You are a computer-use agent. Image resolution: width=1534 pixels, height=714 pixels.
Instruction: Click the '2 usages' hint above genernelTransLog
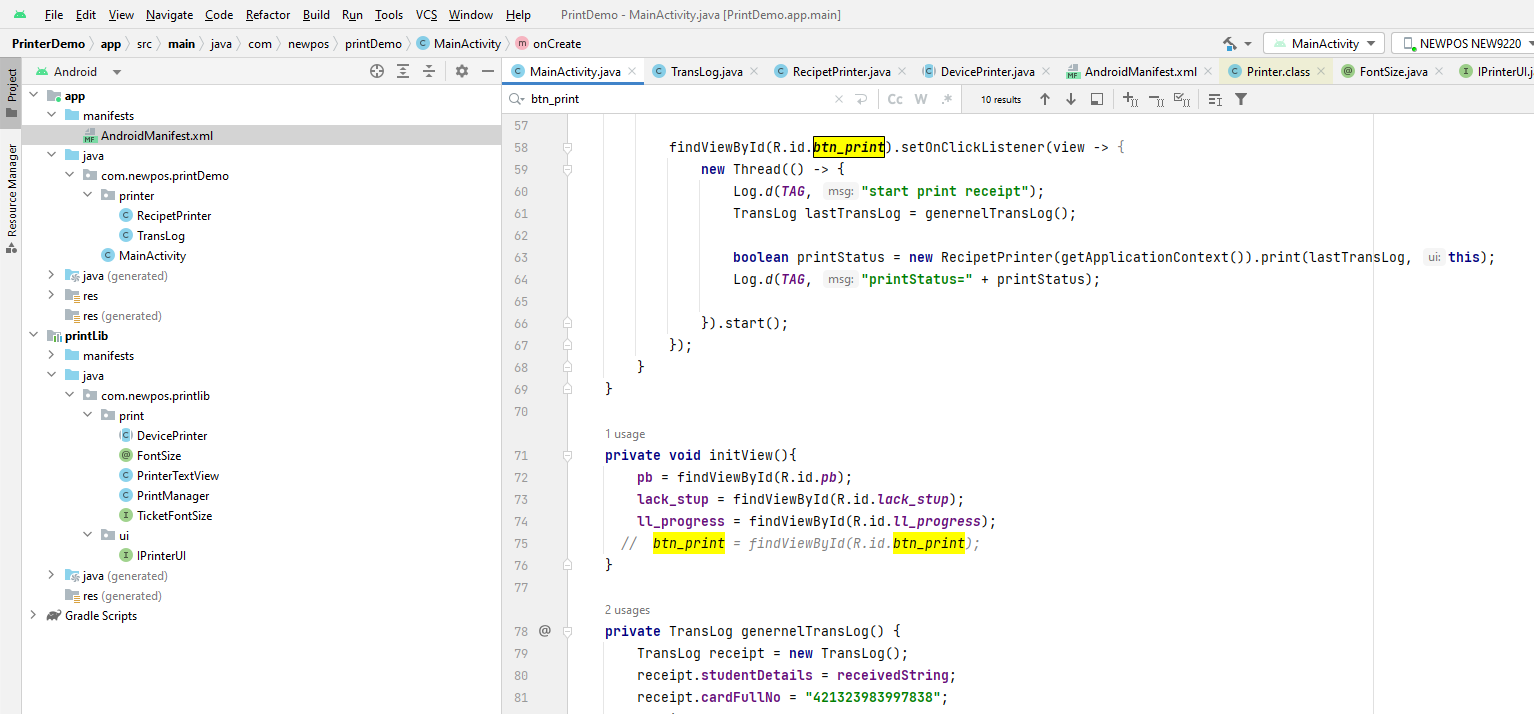tap(627, 610)
